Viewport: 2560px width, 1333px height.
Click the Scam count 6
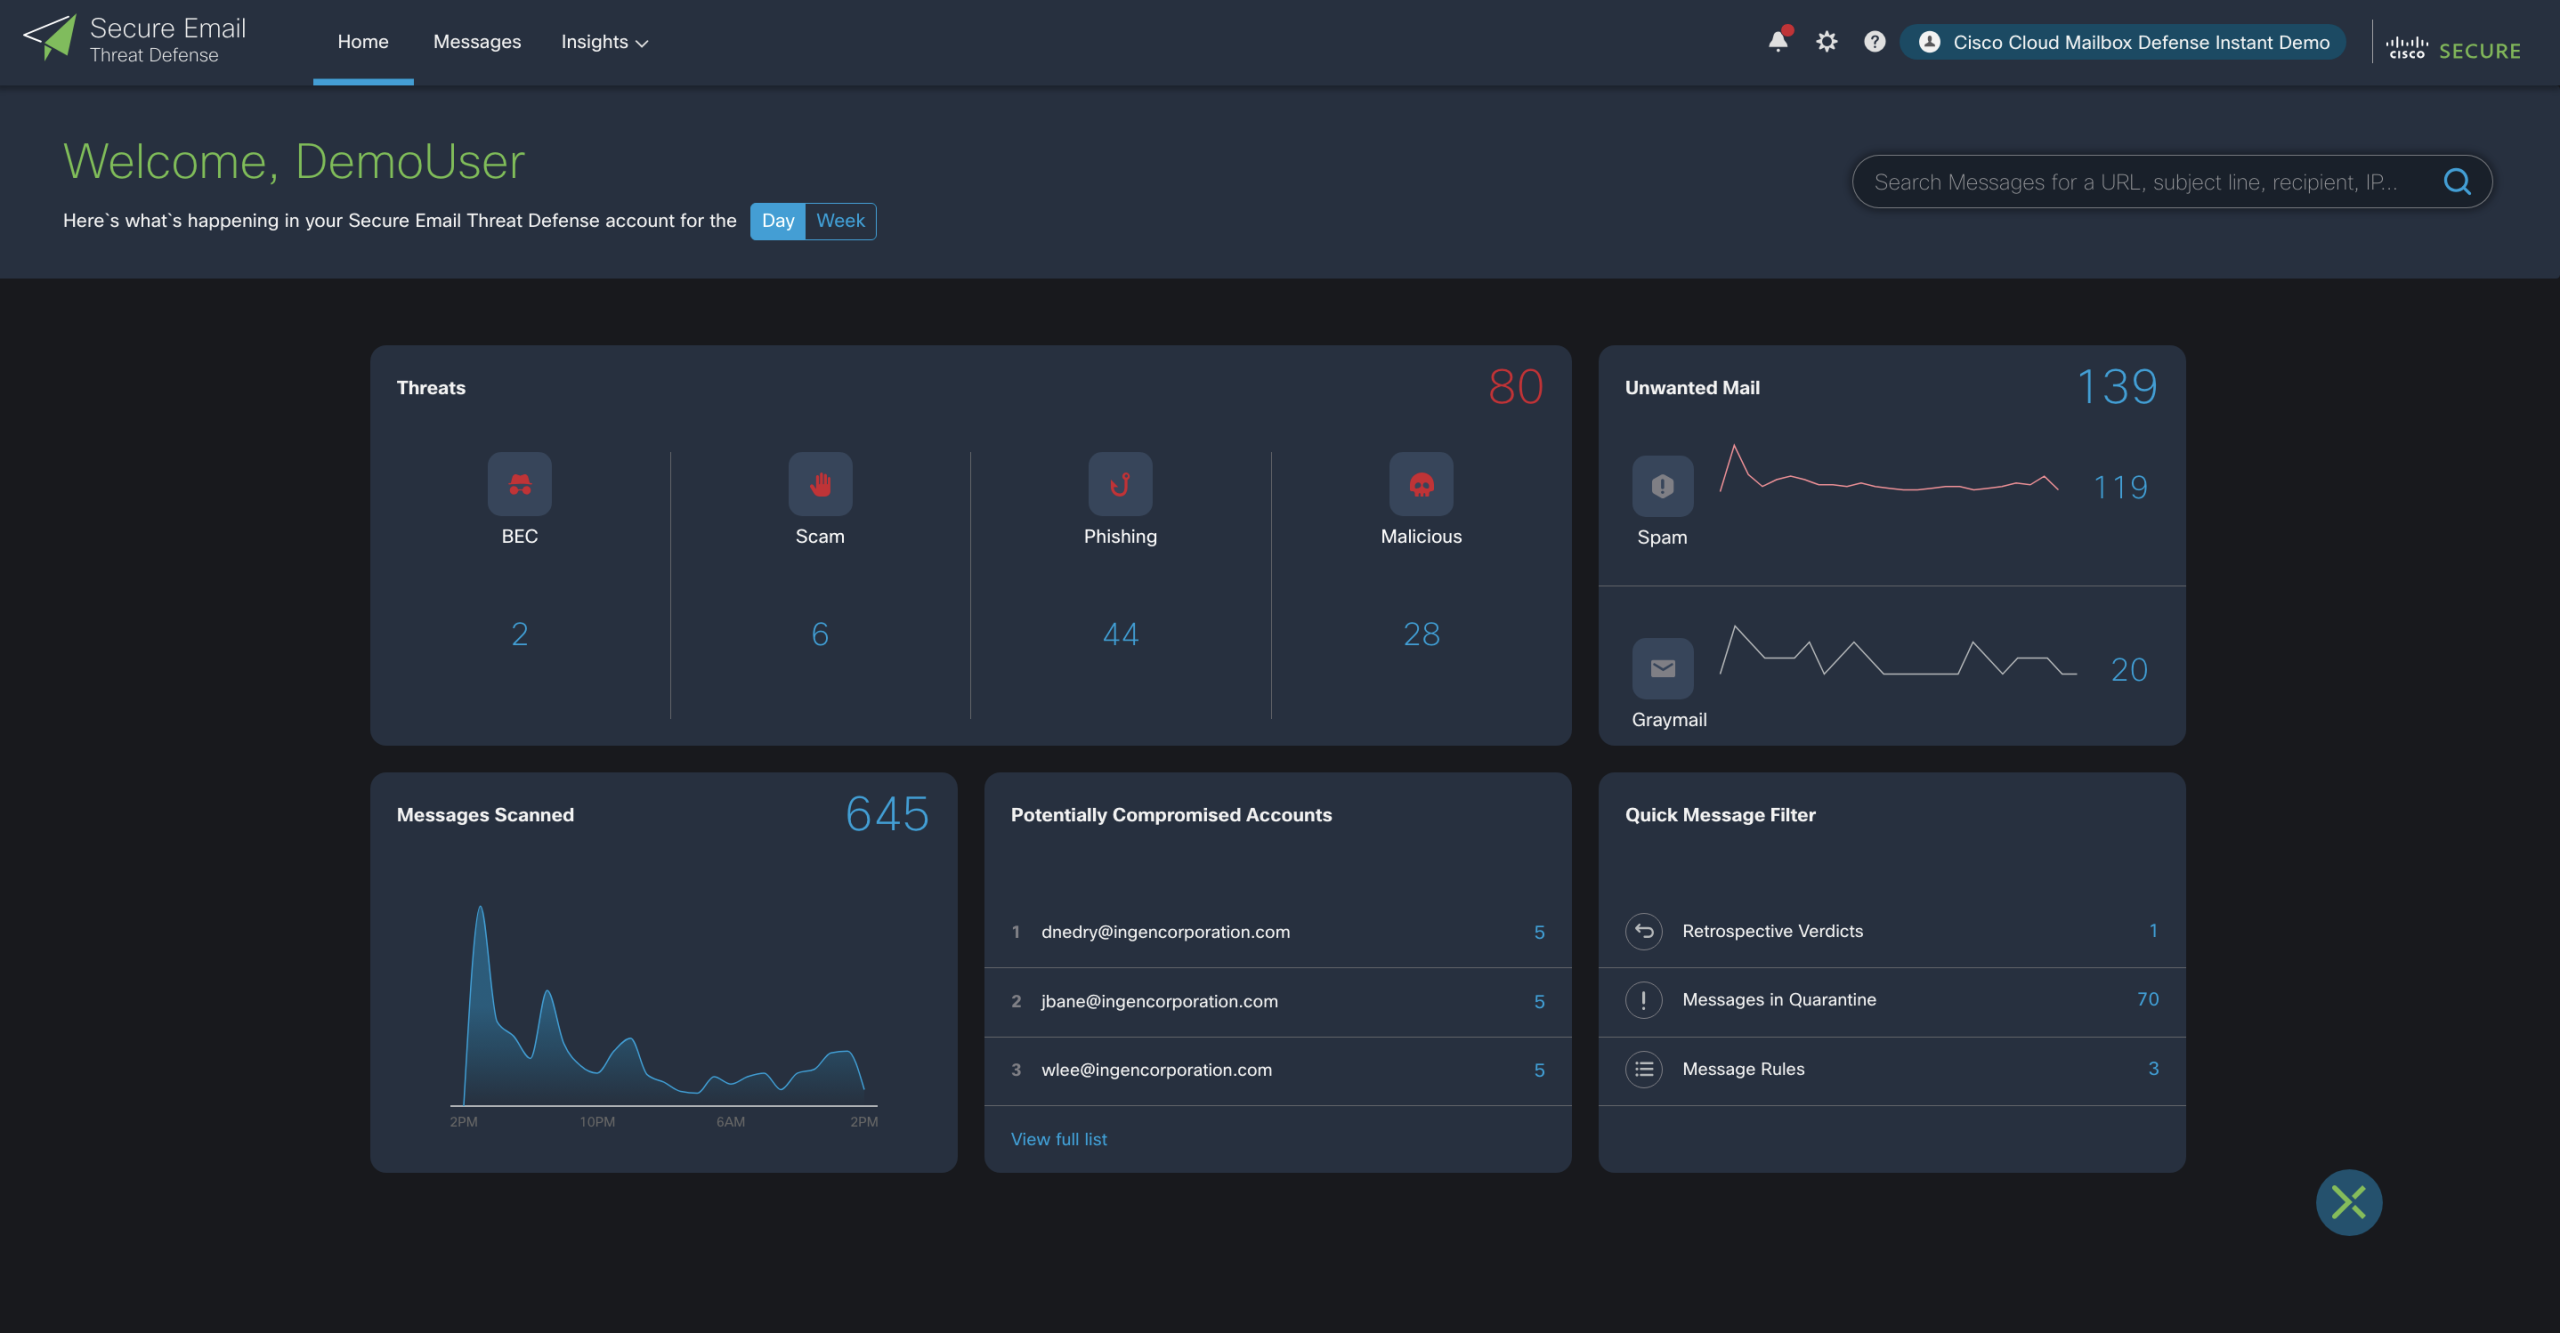click(820, 634)
